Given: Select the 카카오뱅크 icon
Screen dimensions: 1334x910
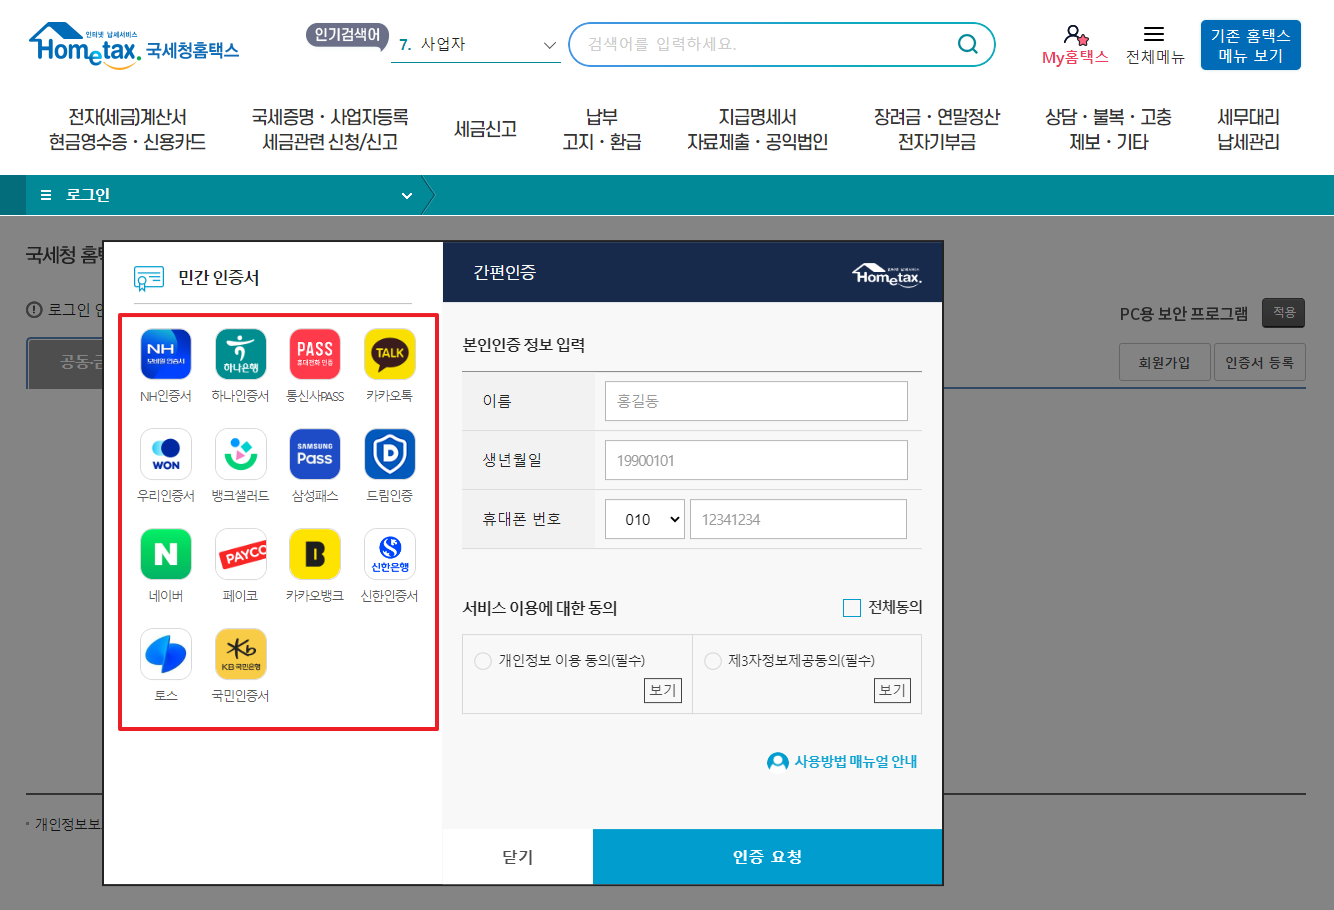Looking at the screenshot, I should pyautogui.click(x=315, y=554).
